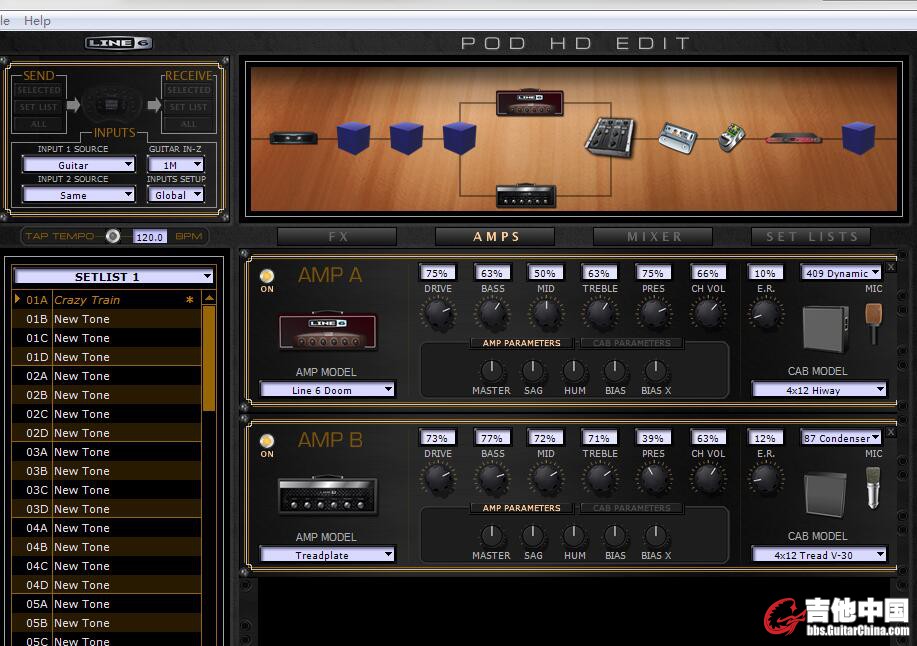Select the mixer block in signal chain

click(x=609, y=138)
